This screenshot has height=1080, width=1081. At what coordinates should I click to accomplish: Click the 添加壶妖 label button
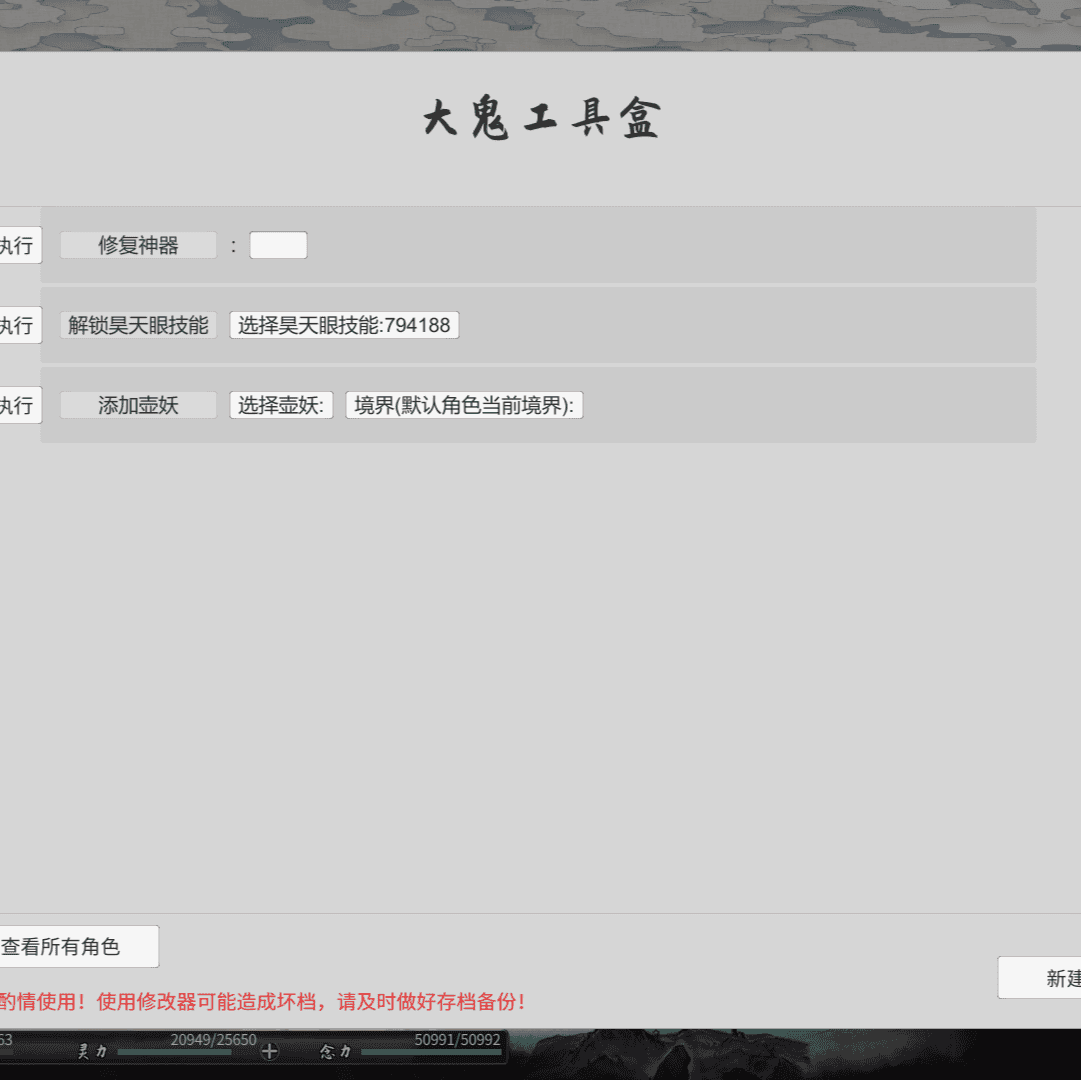[138, 405]
